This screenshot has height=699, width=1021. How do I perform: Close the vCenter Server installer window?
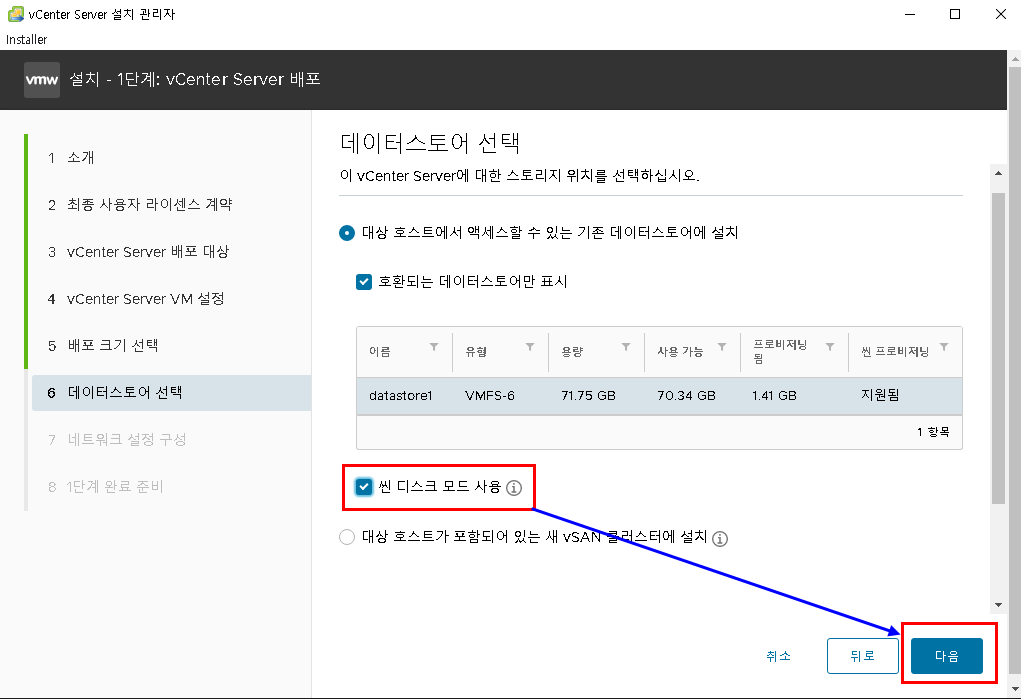[1000, 14]
